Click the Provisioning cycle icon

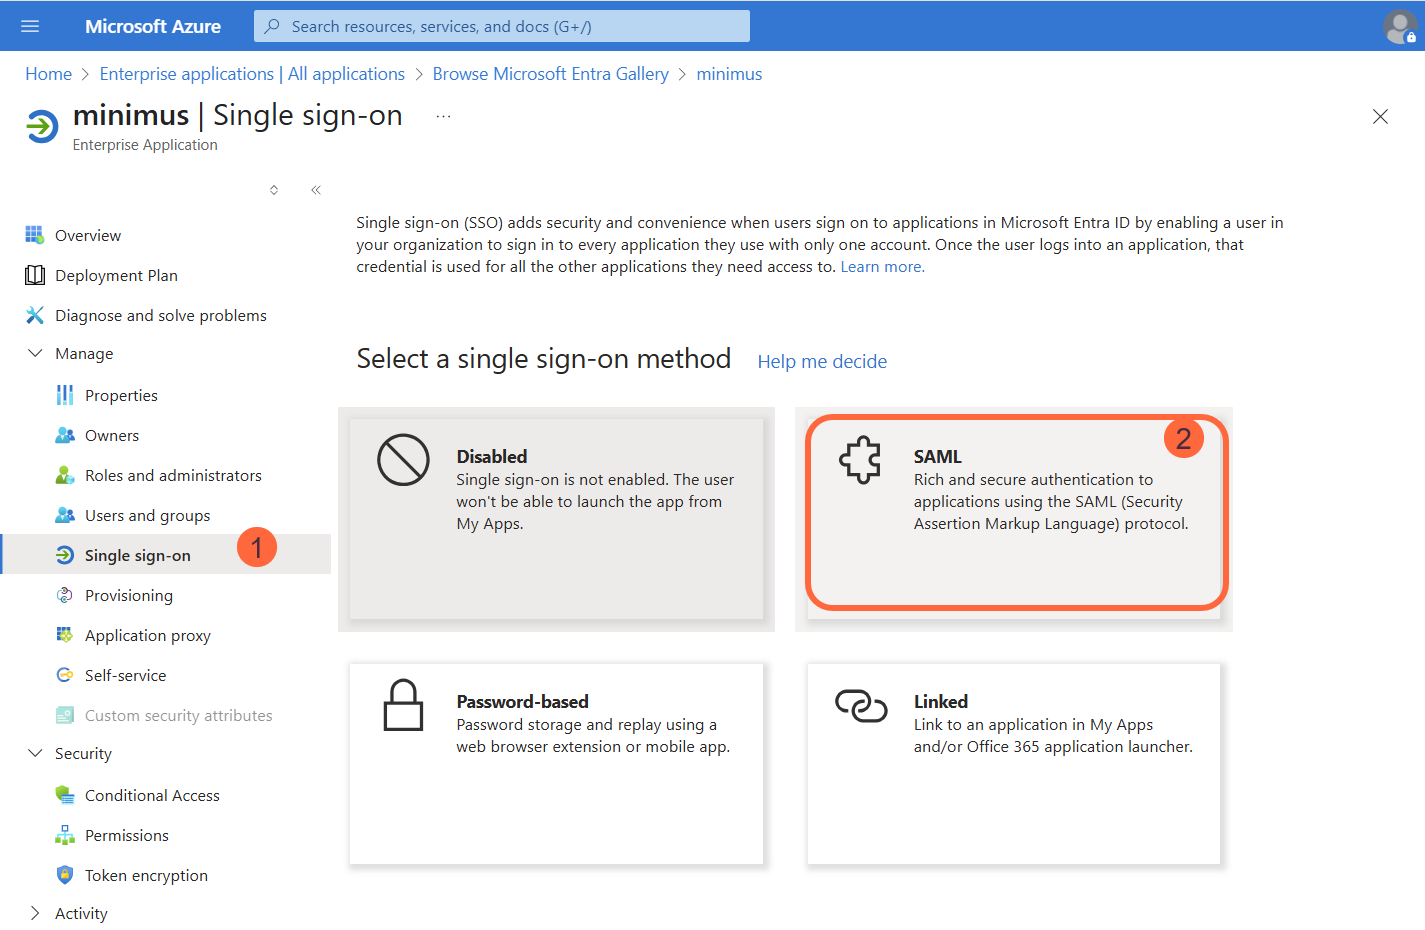click(x=65, y=595)
